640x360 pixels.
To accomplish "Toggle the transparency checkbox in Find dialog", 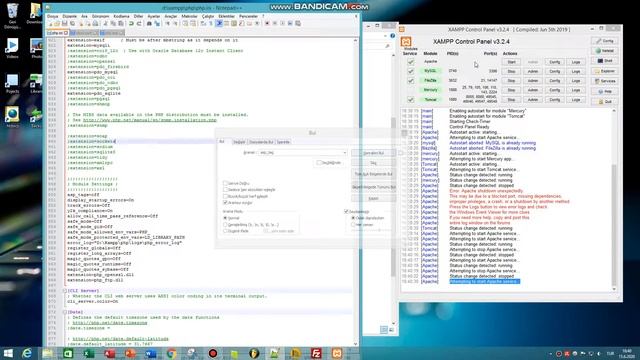I will [x=346, y=211].
